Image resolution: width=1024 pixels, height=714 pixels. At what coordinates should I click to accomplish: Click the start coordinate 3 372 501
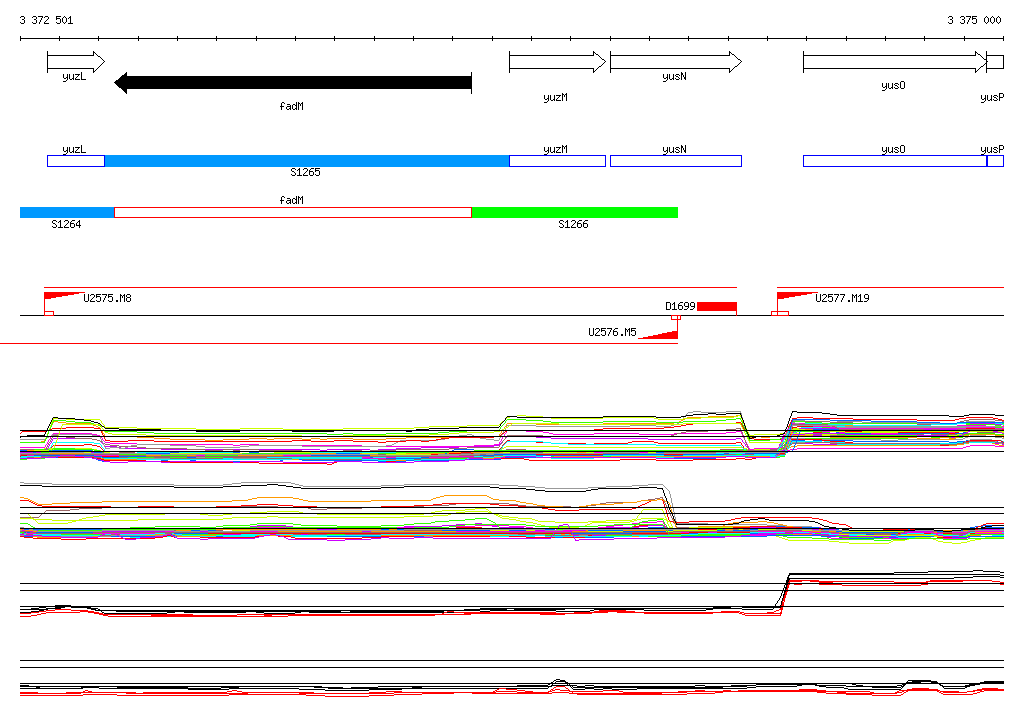46,20
